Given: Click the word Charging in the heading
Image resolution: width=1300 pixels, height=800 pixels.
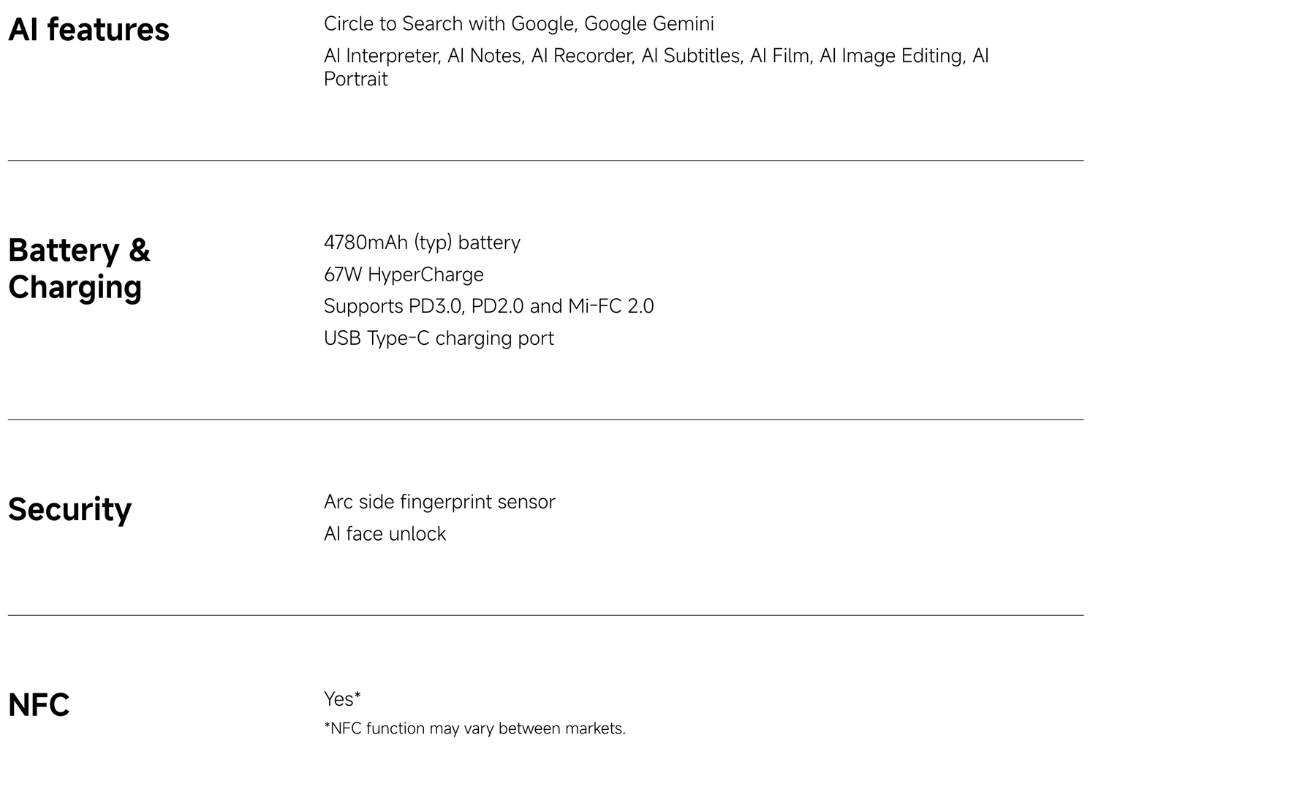Looking at the screenshot, I should tap(75, 288).
